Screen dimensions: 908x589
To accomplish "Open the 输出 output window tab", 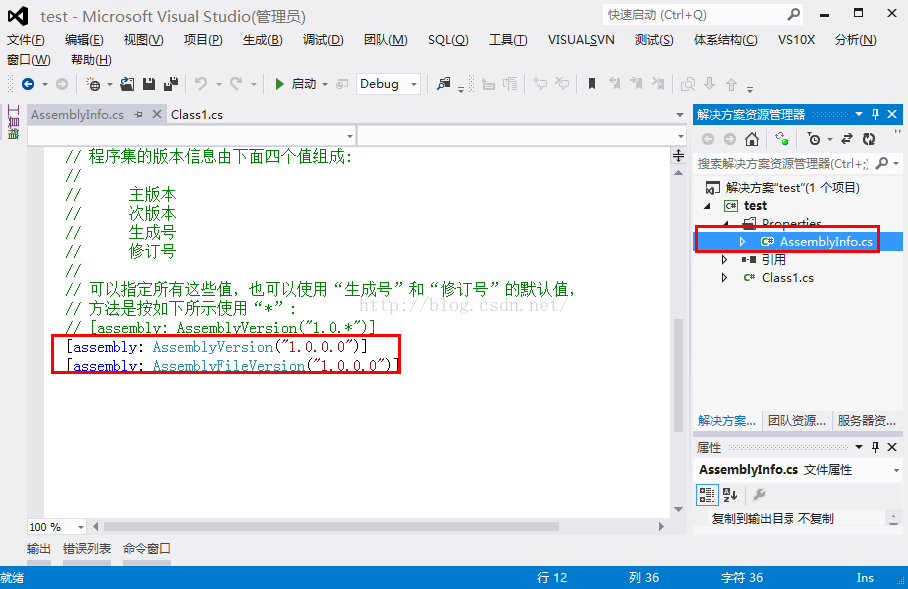I will tap(39, 548).
